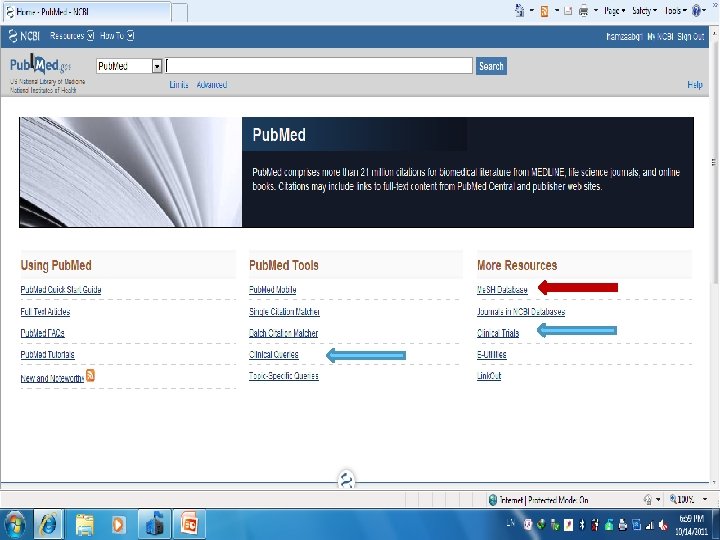
Task: Open the Single Citation Matcher link
Action: pos(284,311)
